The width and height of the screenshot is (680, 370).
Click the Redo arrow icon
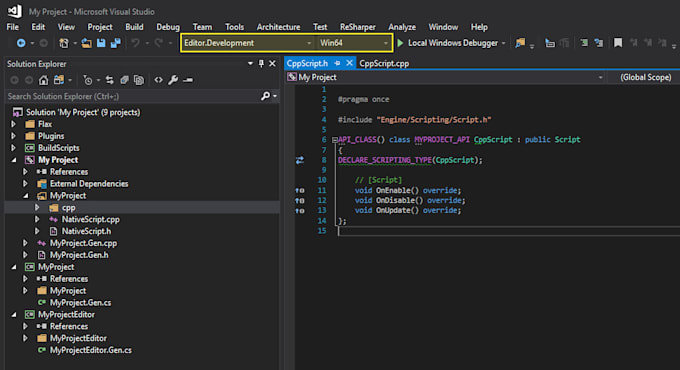point(158,43)
